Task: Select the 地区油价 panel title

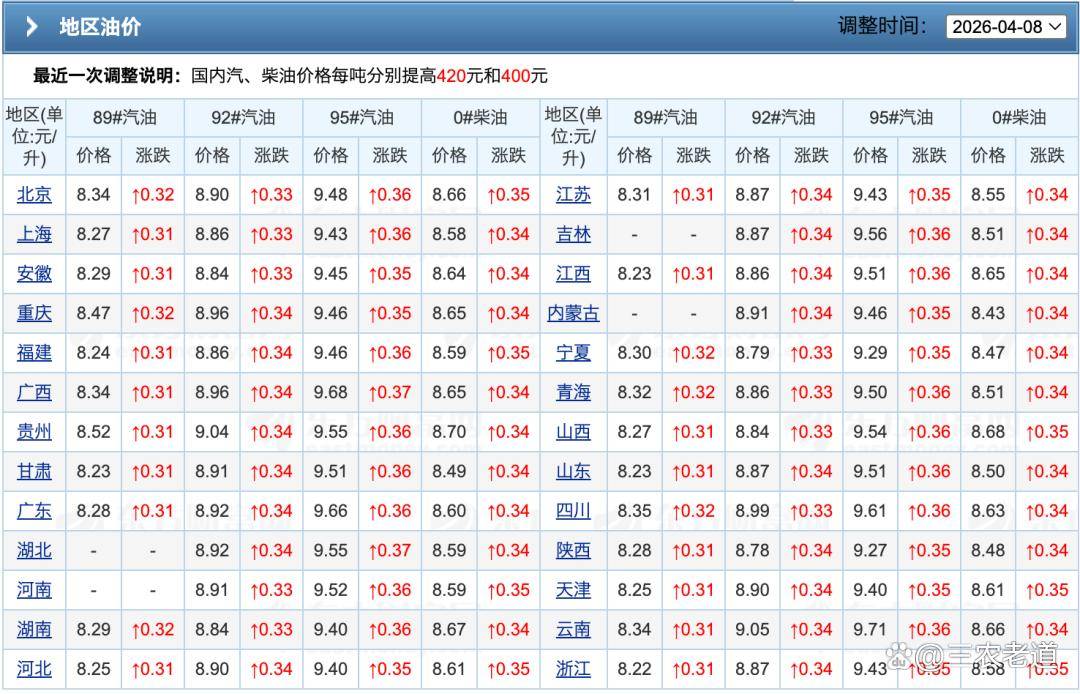Action: pos(101,27)
